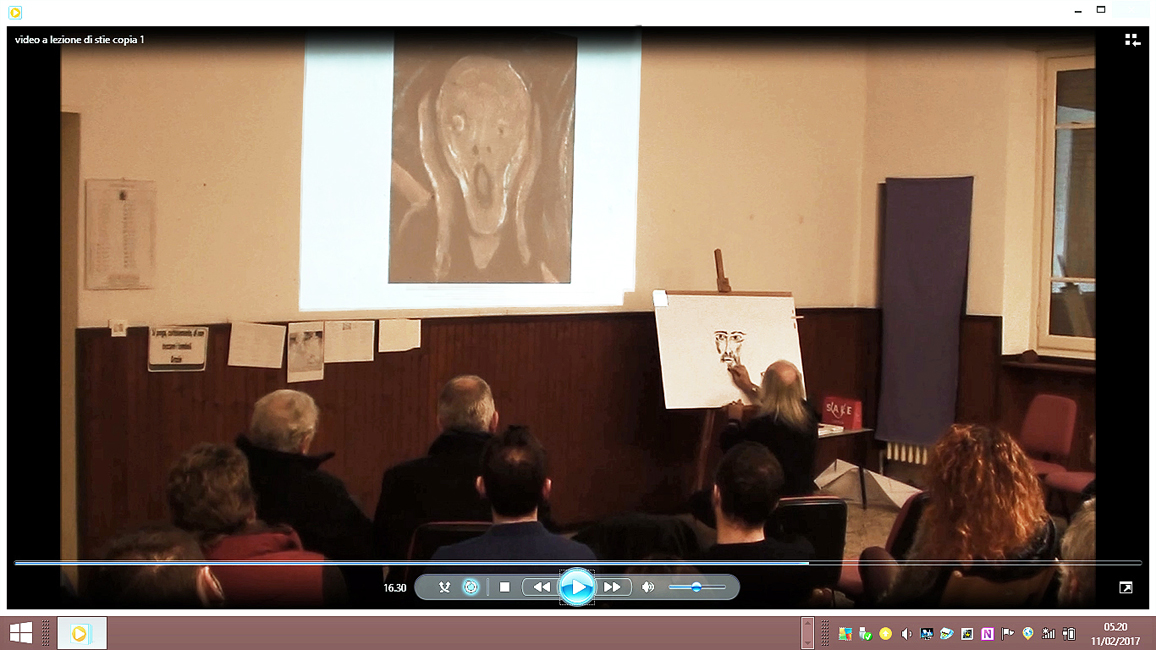Open the yellow up-arrow update tray icon
Image resolution: width=1156 pixels, height=650 pixels.
885,634
